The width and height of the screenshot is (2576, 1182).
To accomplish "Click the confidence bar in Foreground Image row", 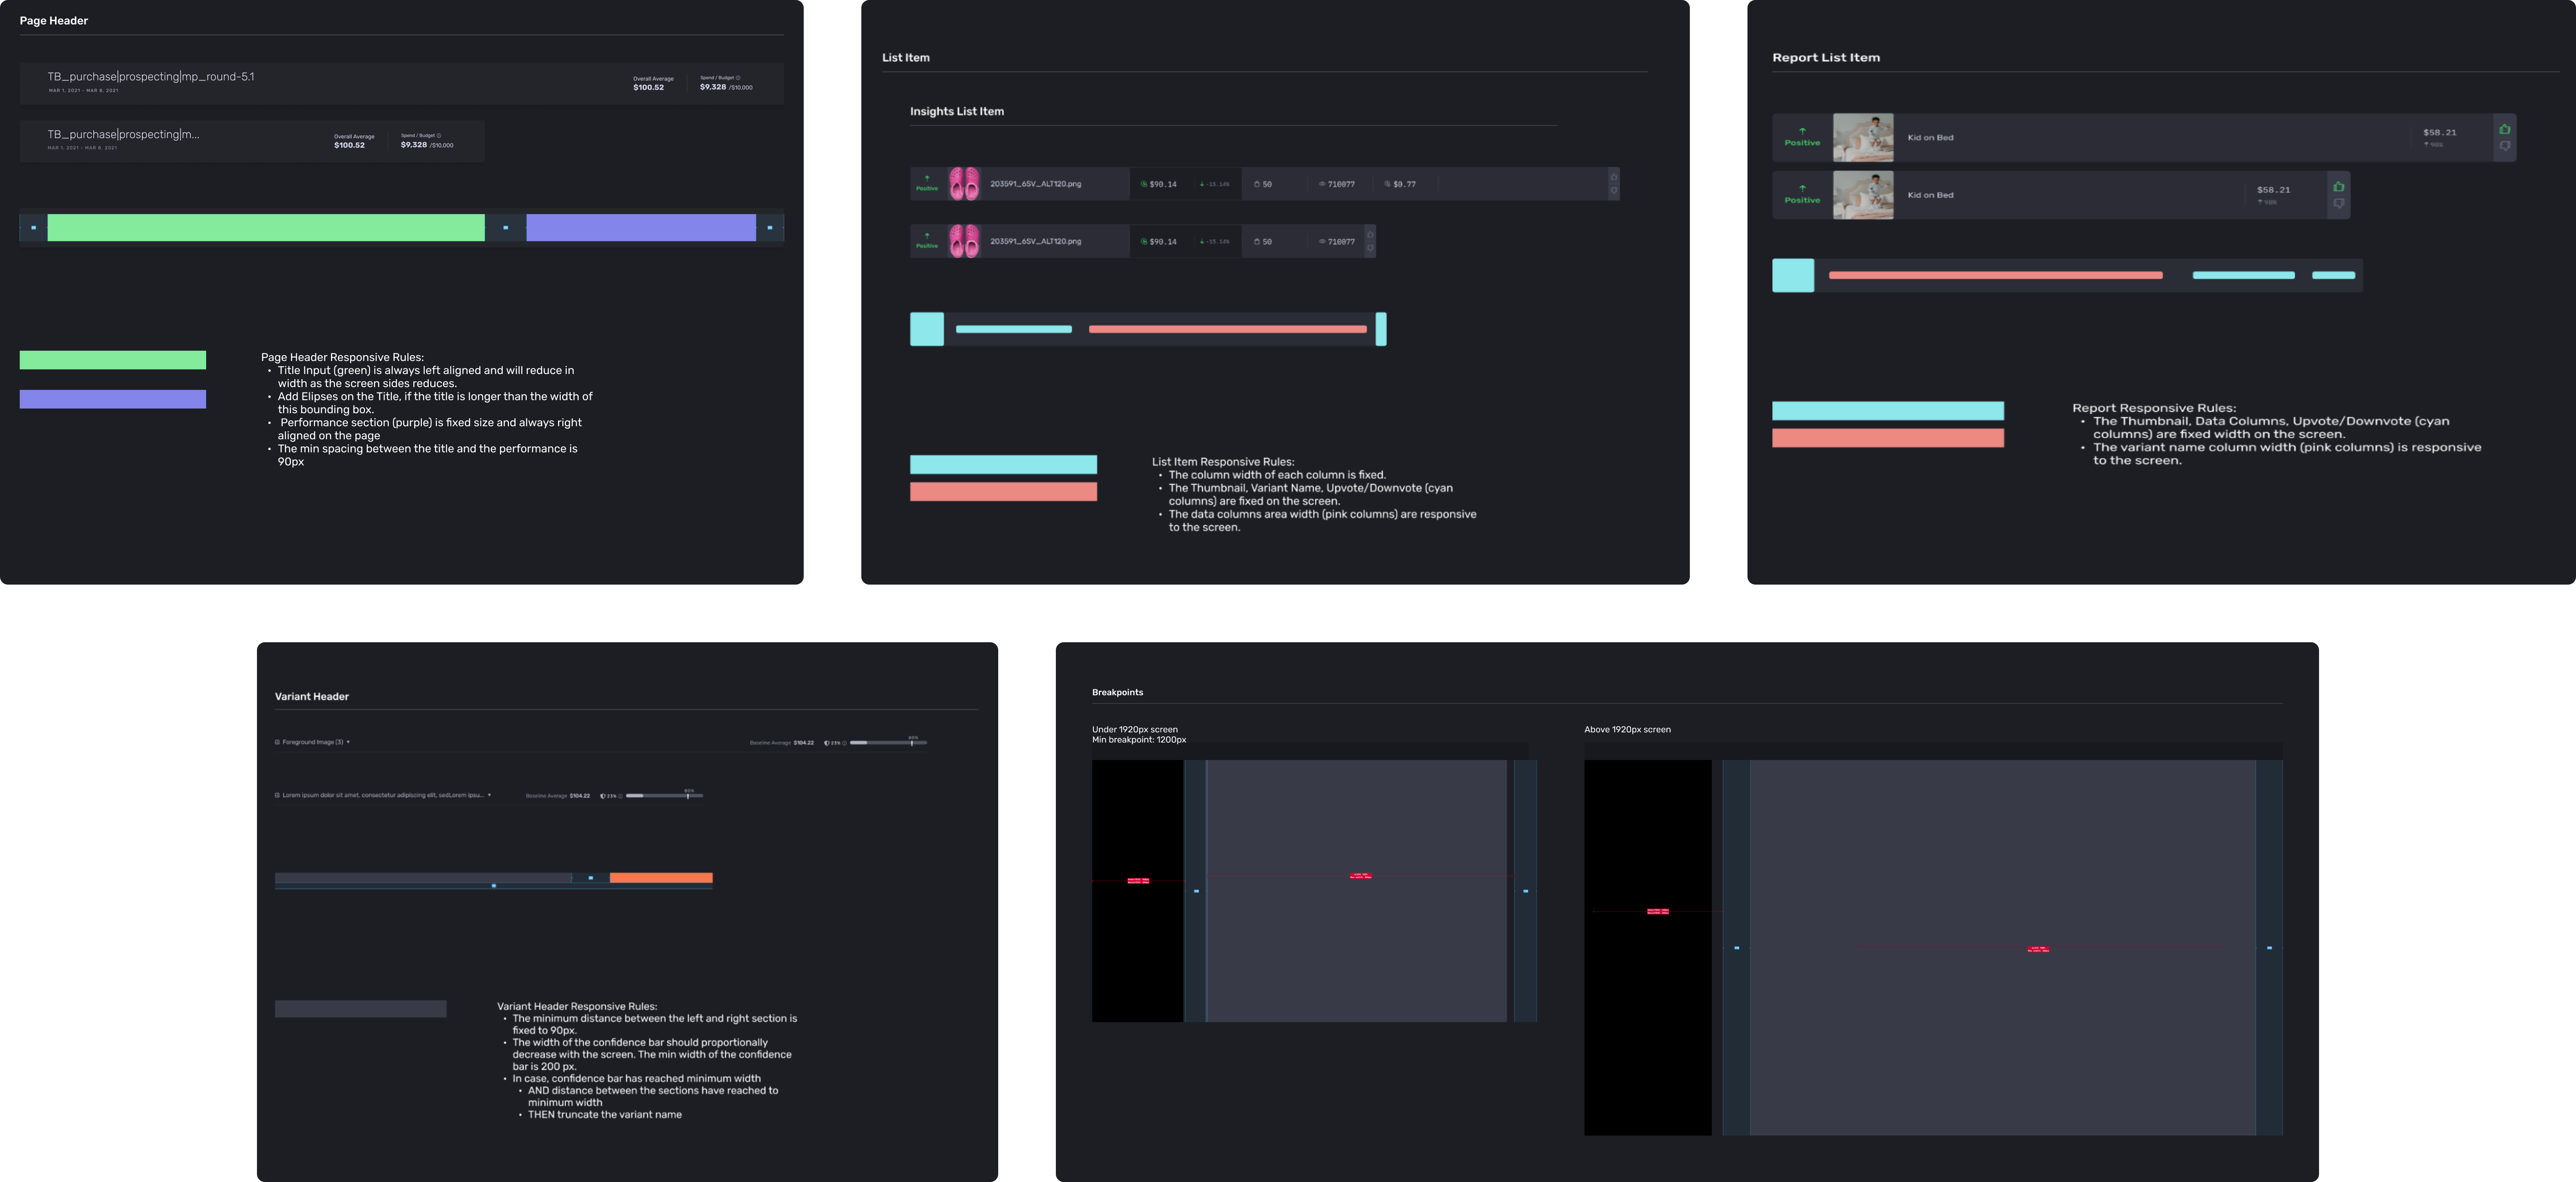I will [x=888, y=743].
